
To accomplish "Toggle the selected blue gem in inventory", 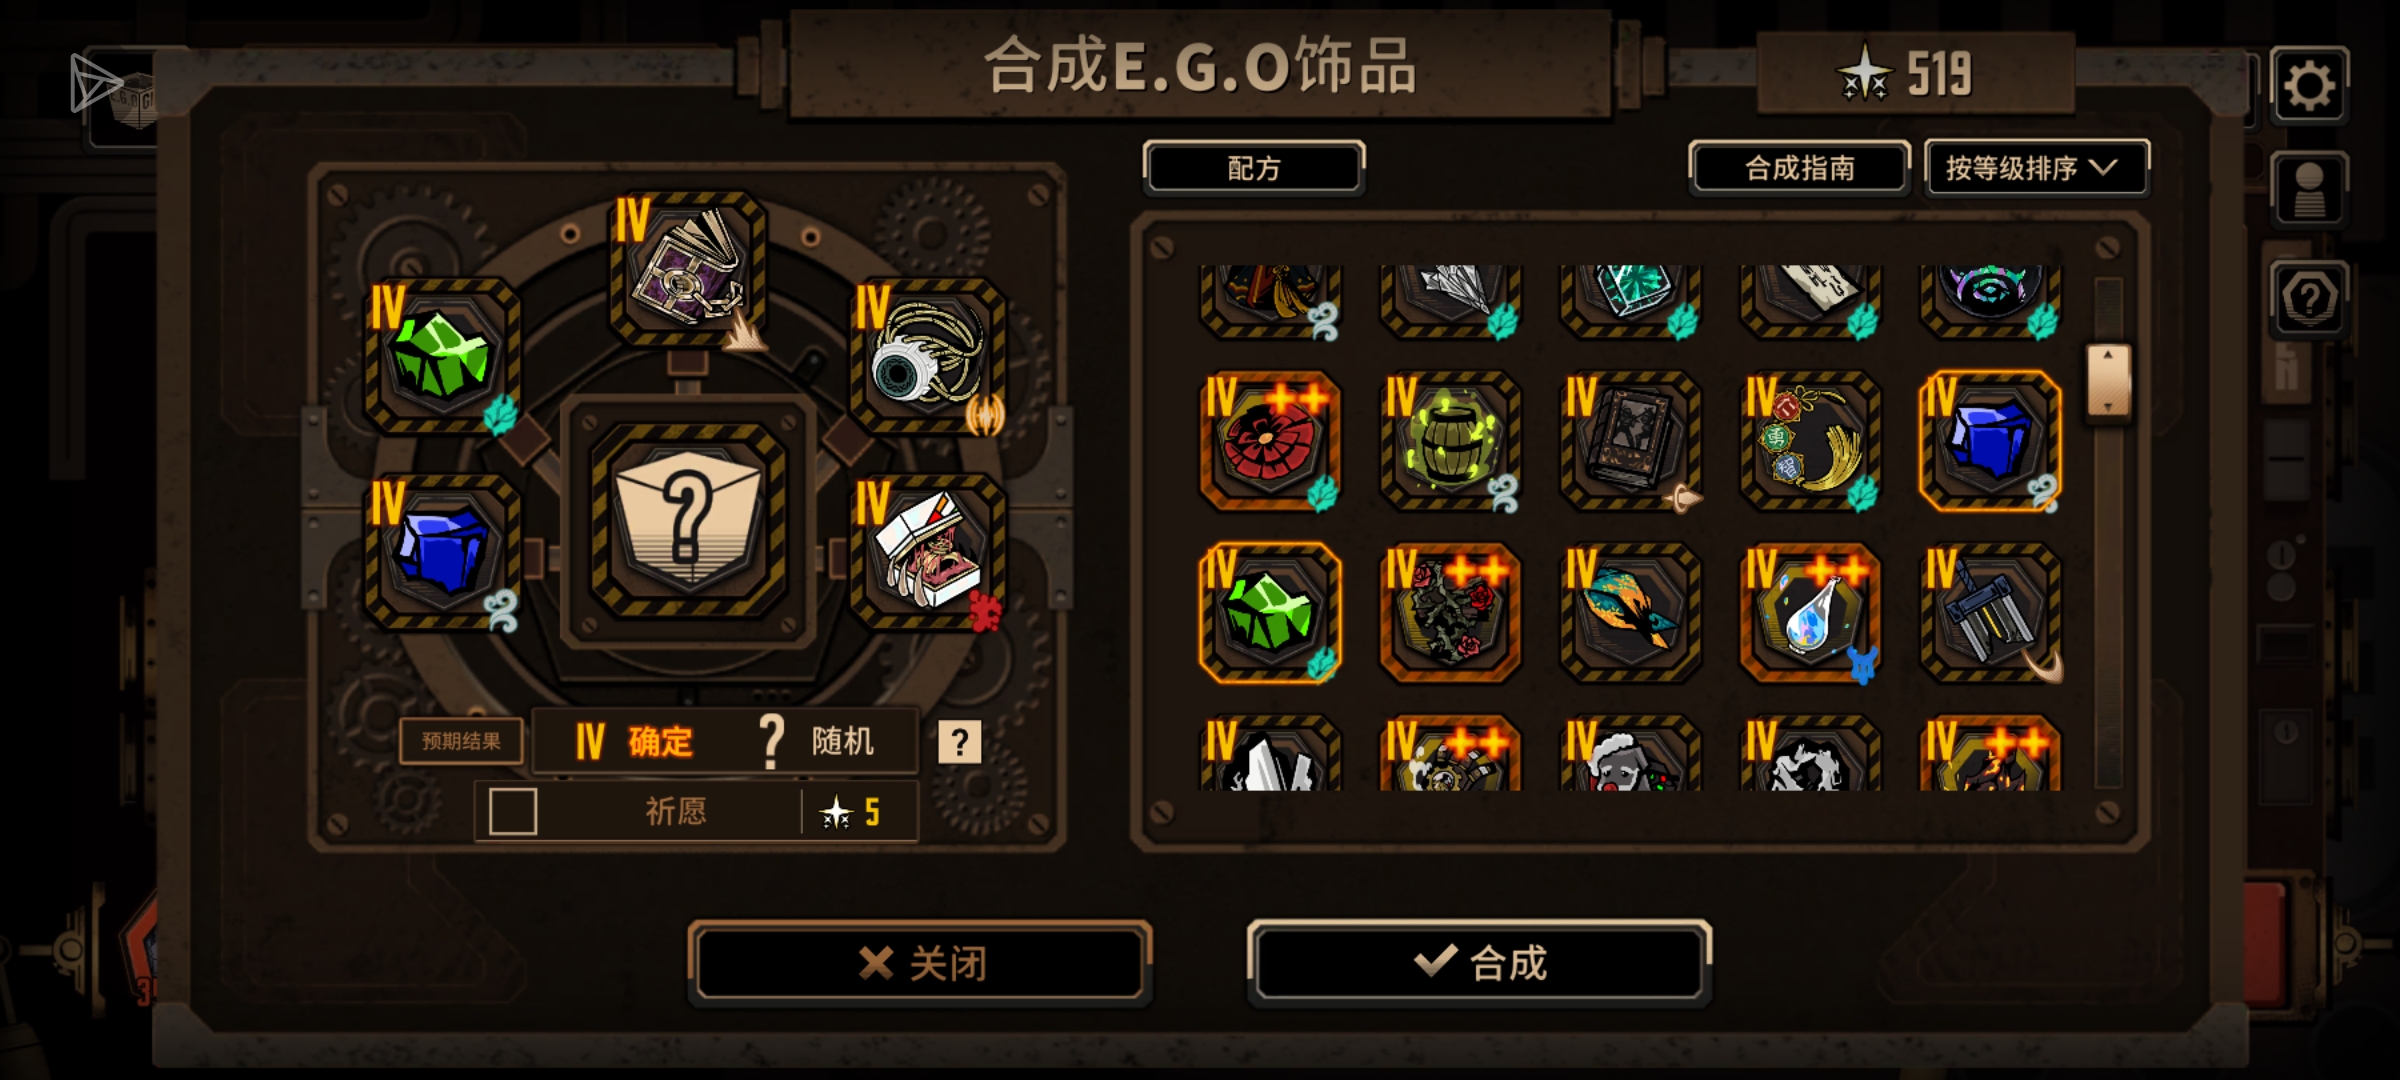I will 1990,441.
